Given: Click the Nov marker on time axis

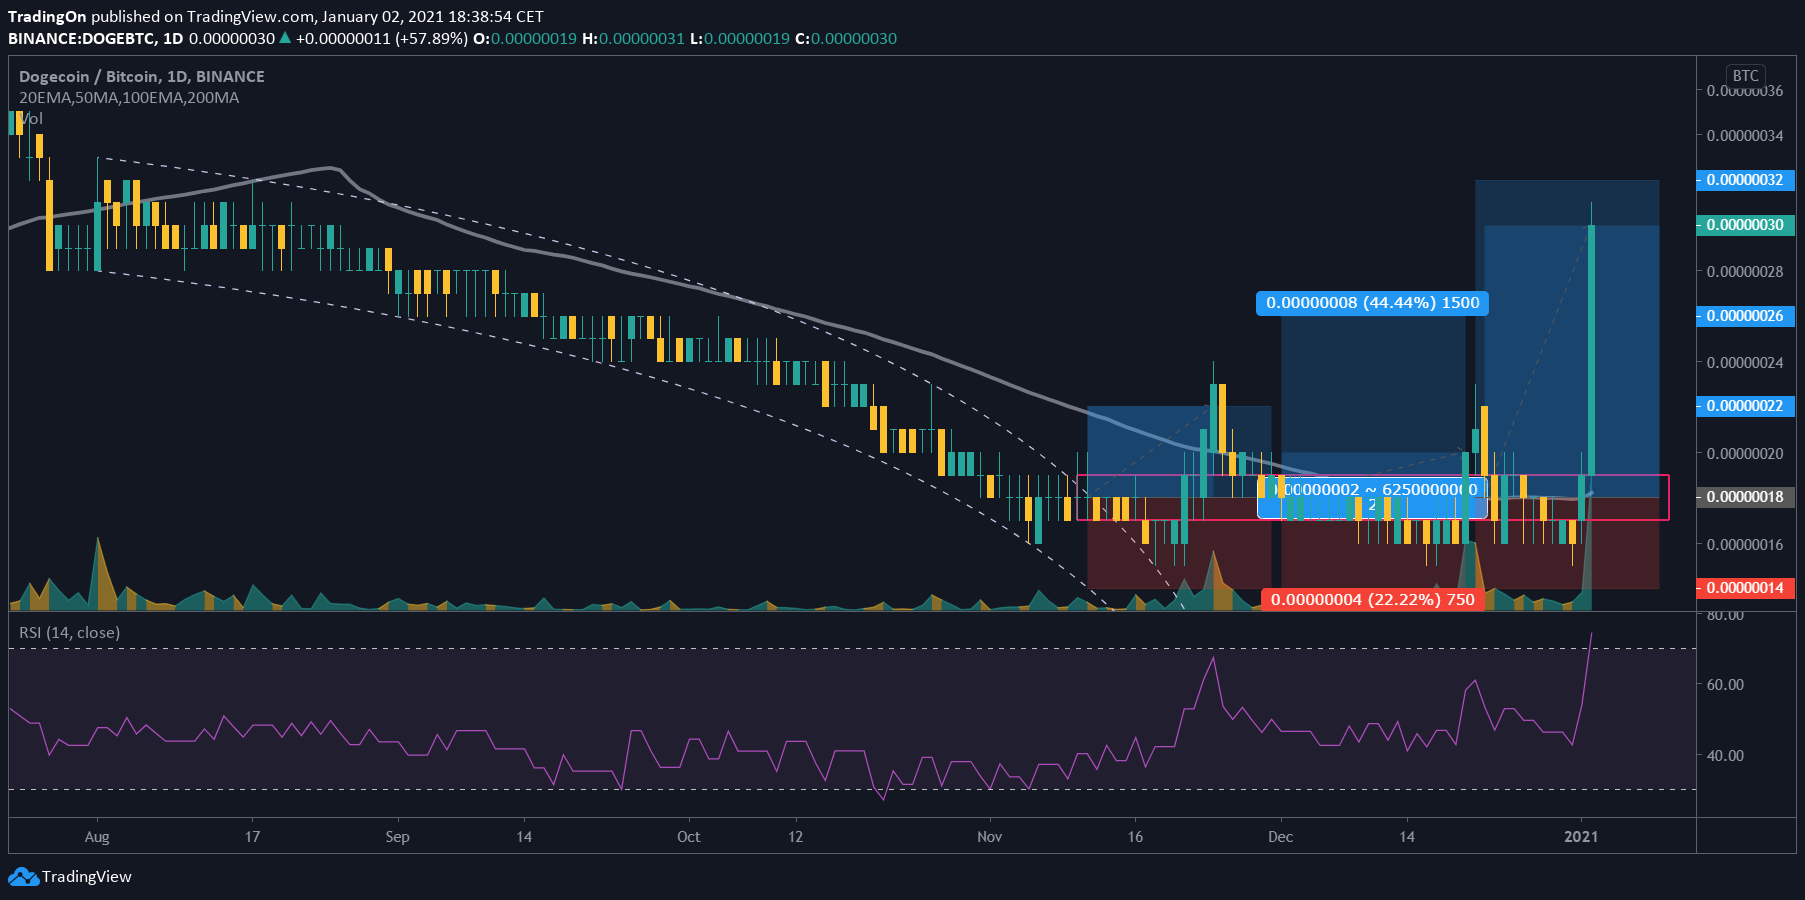Looking at the screenshot, I should tap(989, 837).
